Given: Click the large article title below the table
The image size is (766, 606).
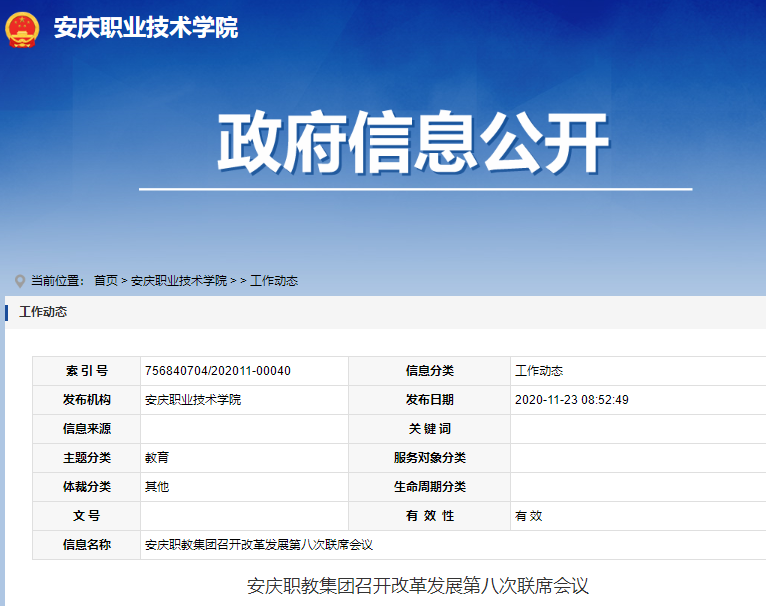Looking at the screenshot, I should pyautogui.click(x=418, y=585).
